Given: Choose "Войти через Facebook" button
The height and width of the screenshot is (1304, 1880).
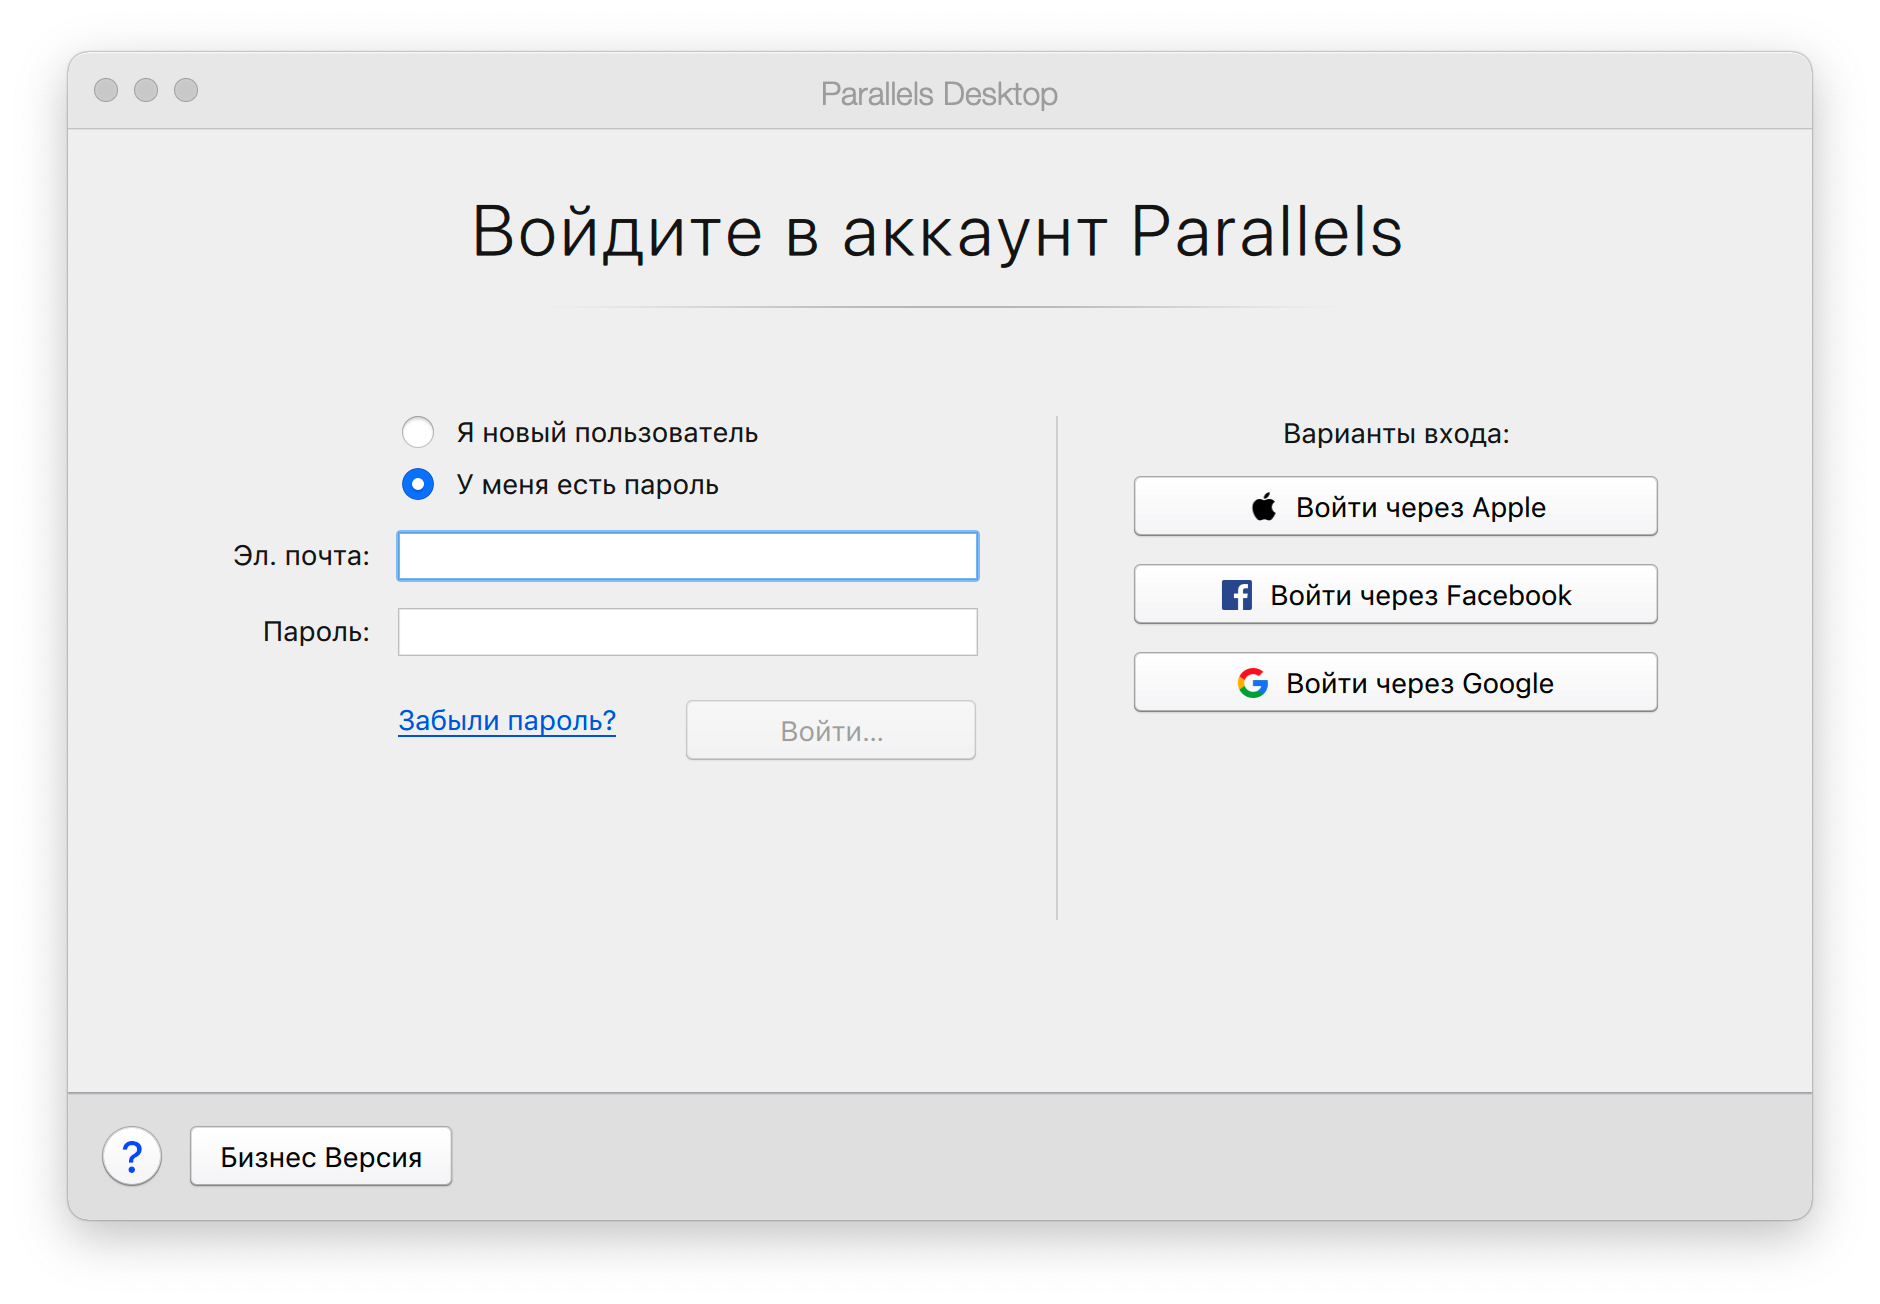Looking at the screenshot, I should [1395, 595].
